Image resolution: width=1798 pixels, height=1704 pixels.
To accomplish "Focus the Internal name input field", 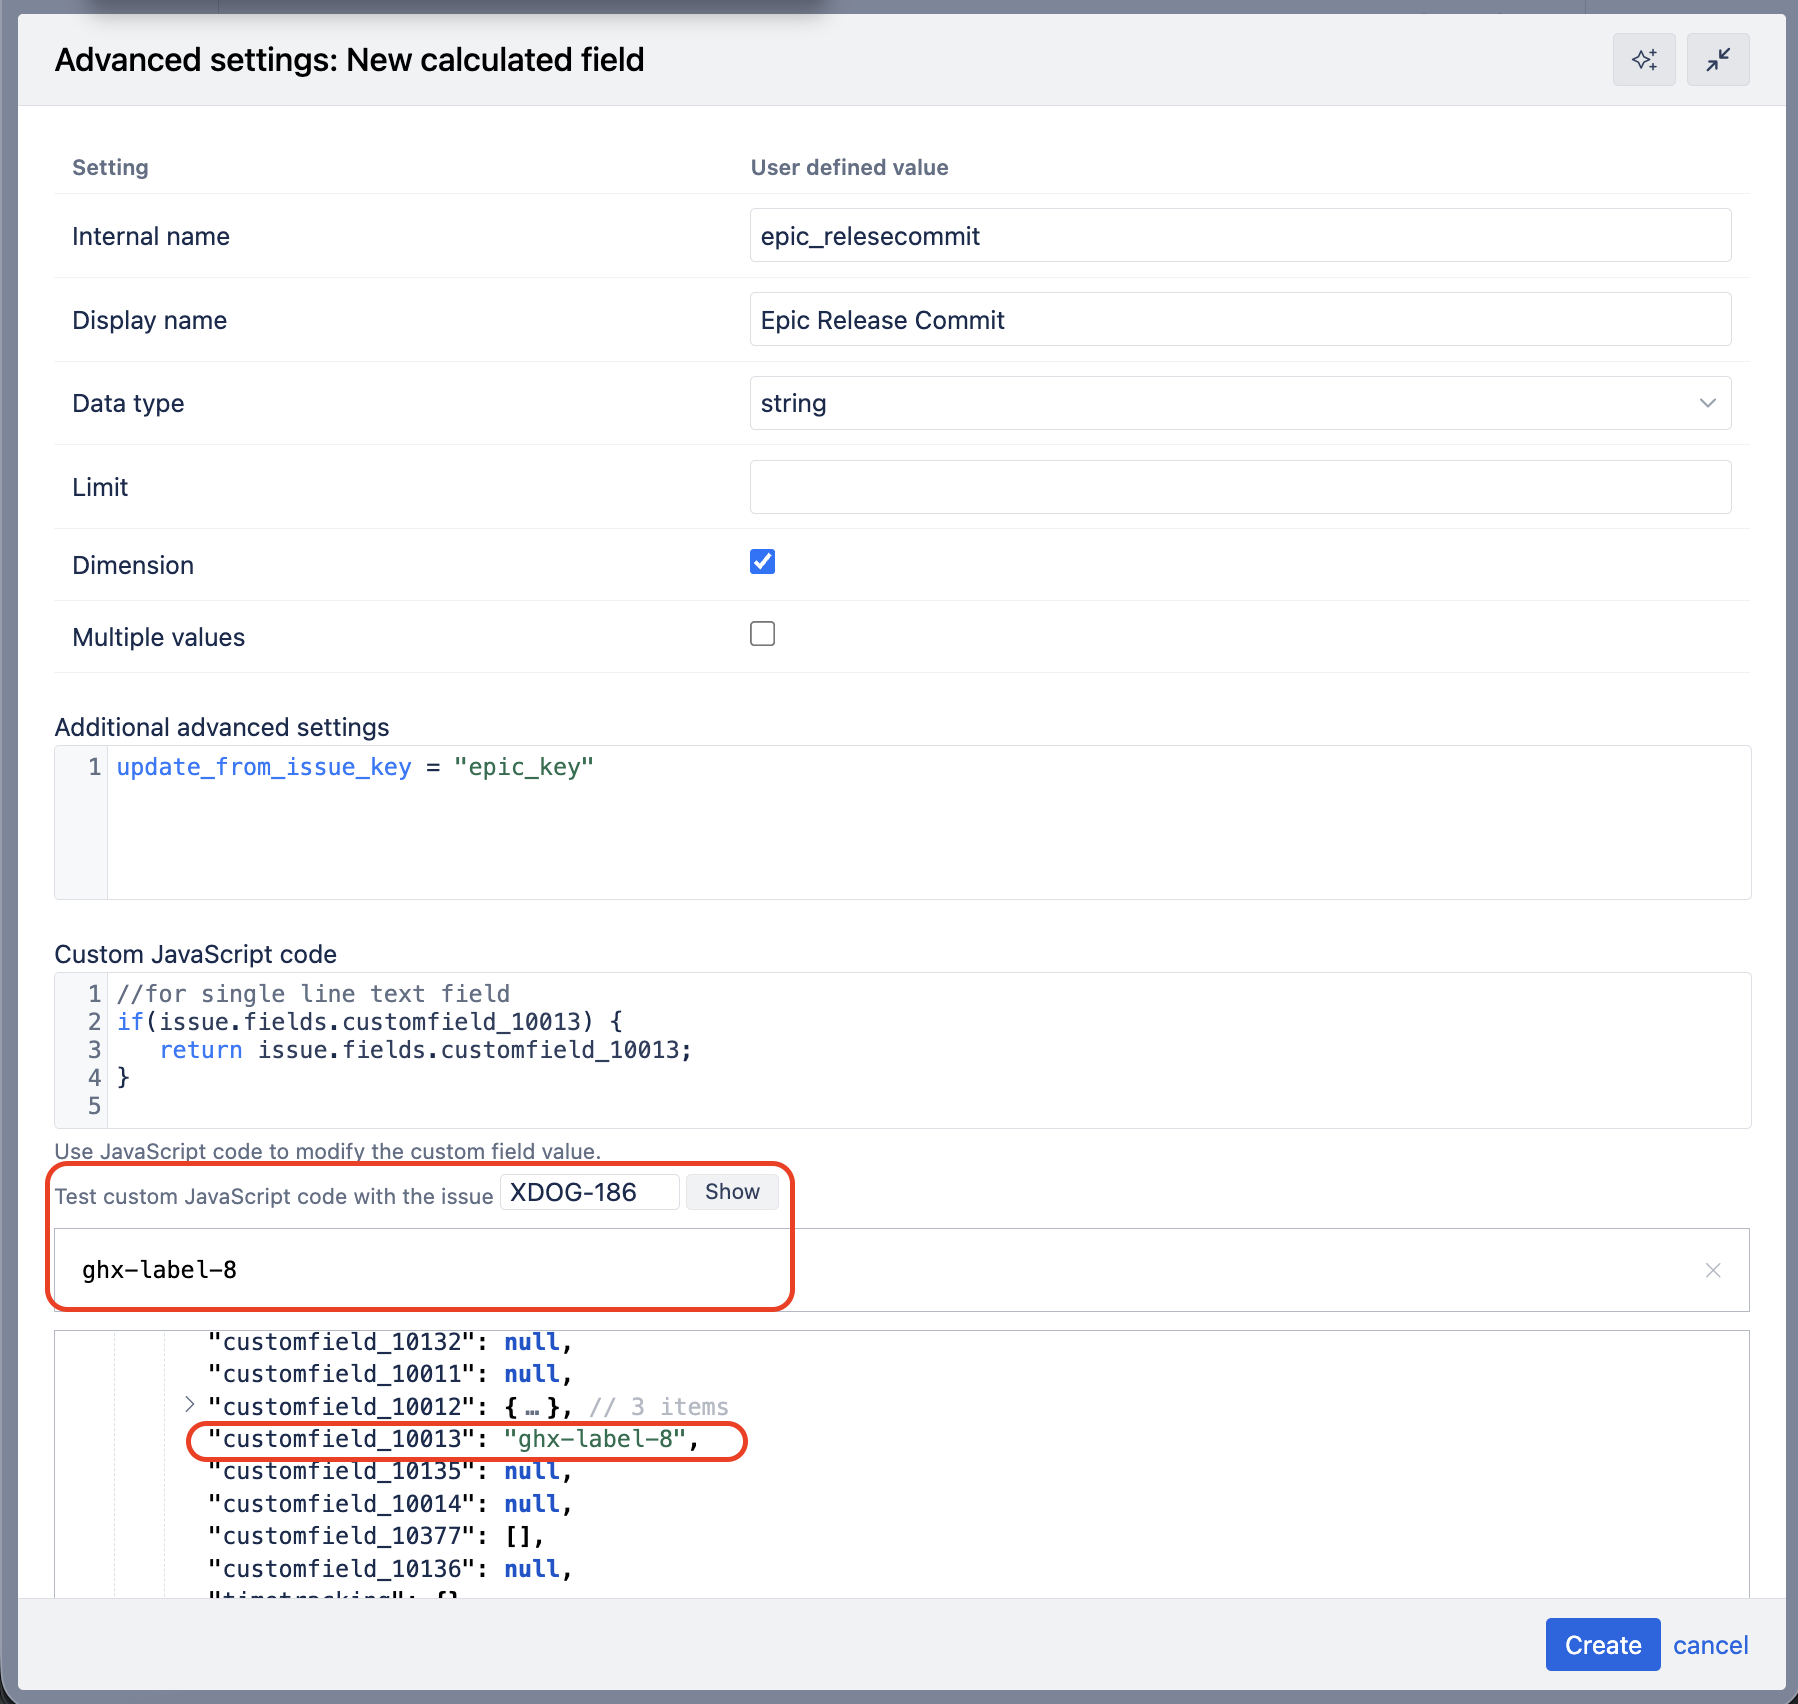I will (1239, 236).
